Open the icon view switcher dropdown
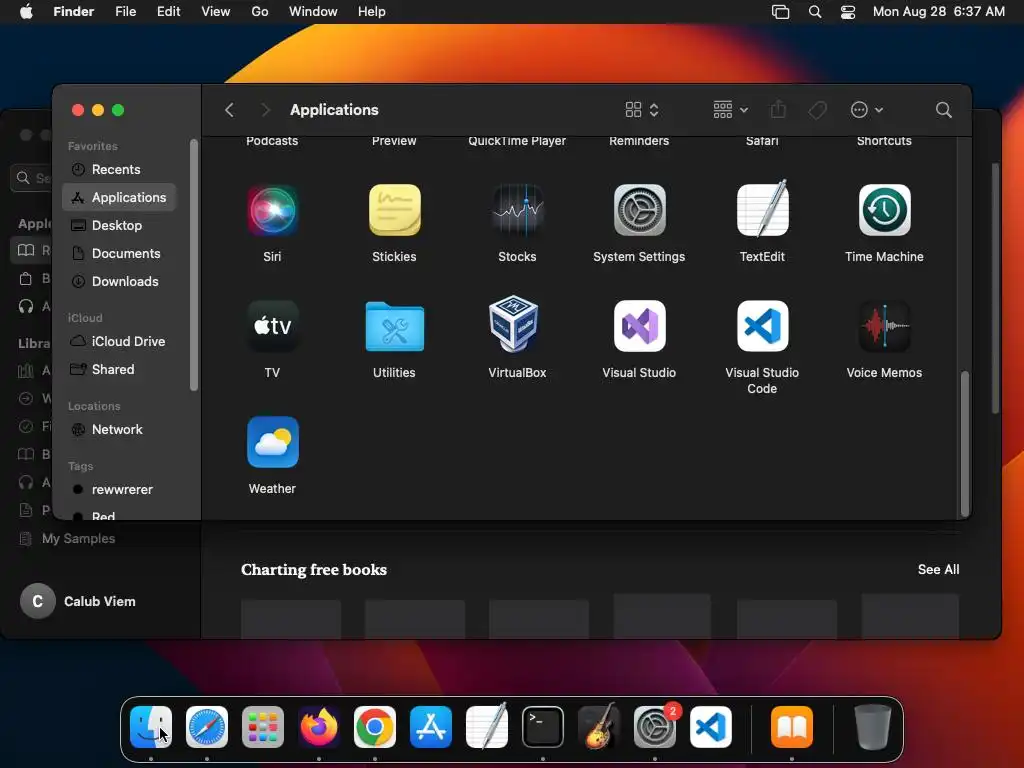 coord(642,110)
